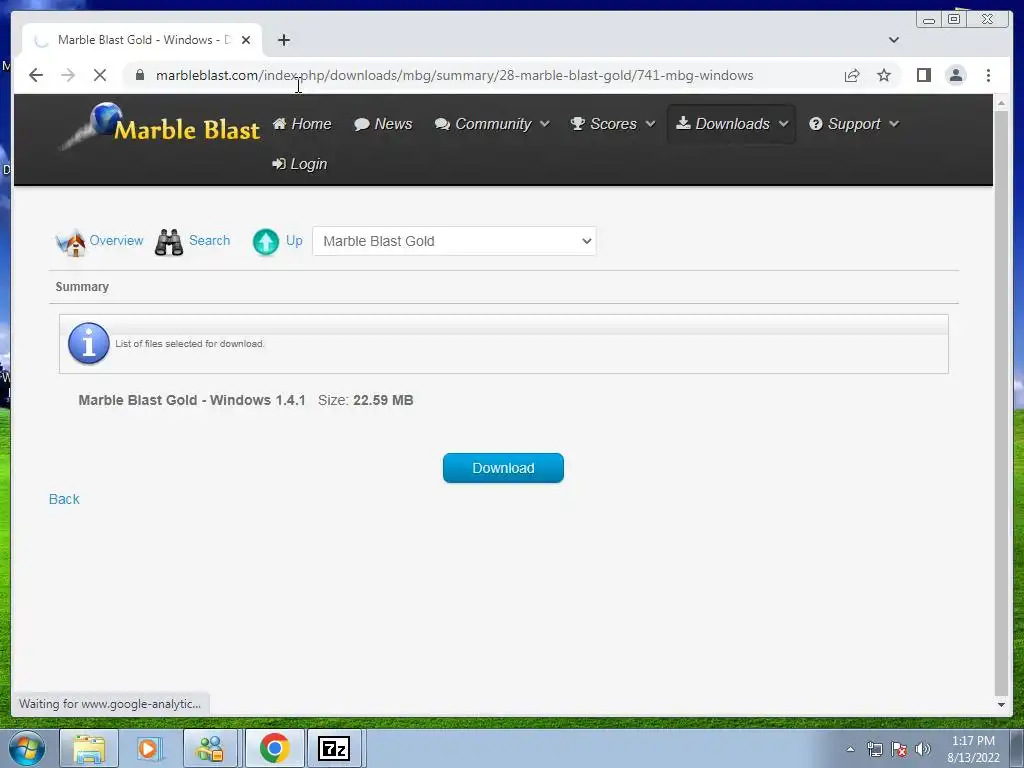Screen dimensions: 1024x768
Task: Open the Overview link
Action: pyautogui.click(x=116, y=240)
